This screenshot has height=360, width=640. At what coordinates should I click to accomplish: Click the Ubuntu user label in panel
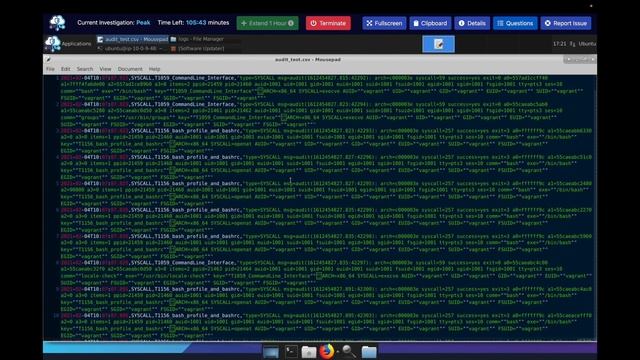coord(587,44)
